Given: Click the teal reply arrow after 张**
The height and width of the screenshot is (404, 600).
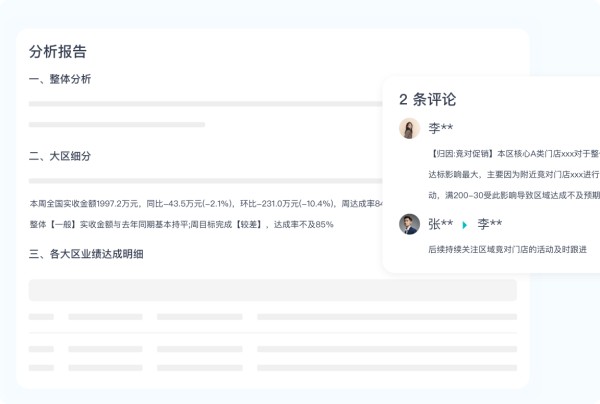Looking at the screenshot, I should point(465,225).
